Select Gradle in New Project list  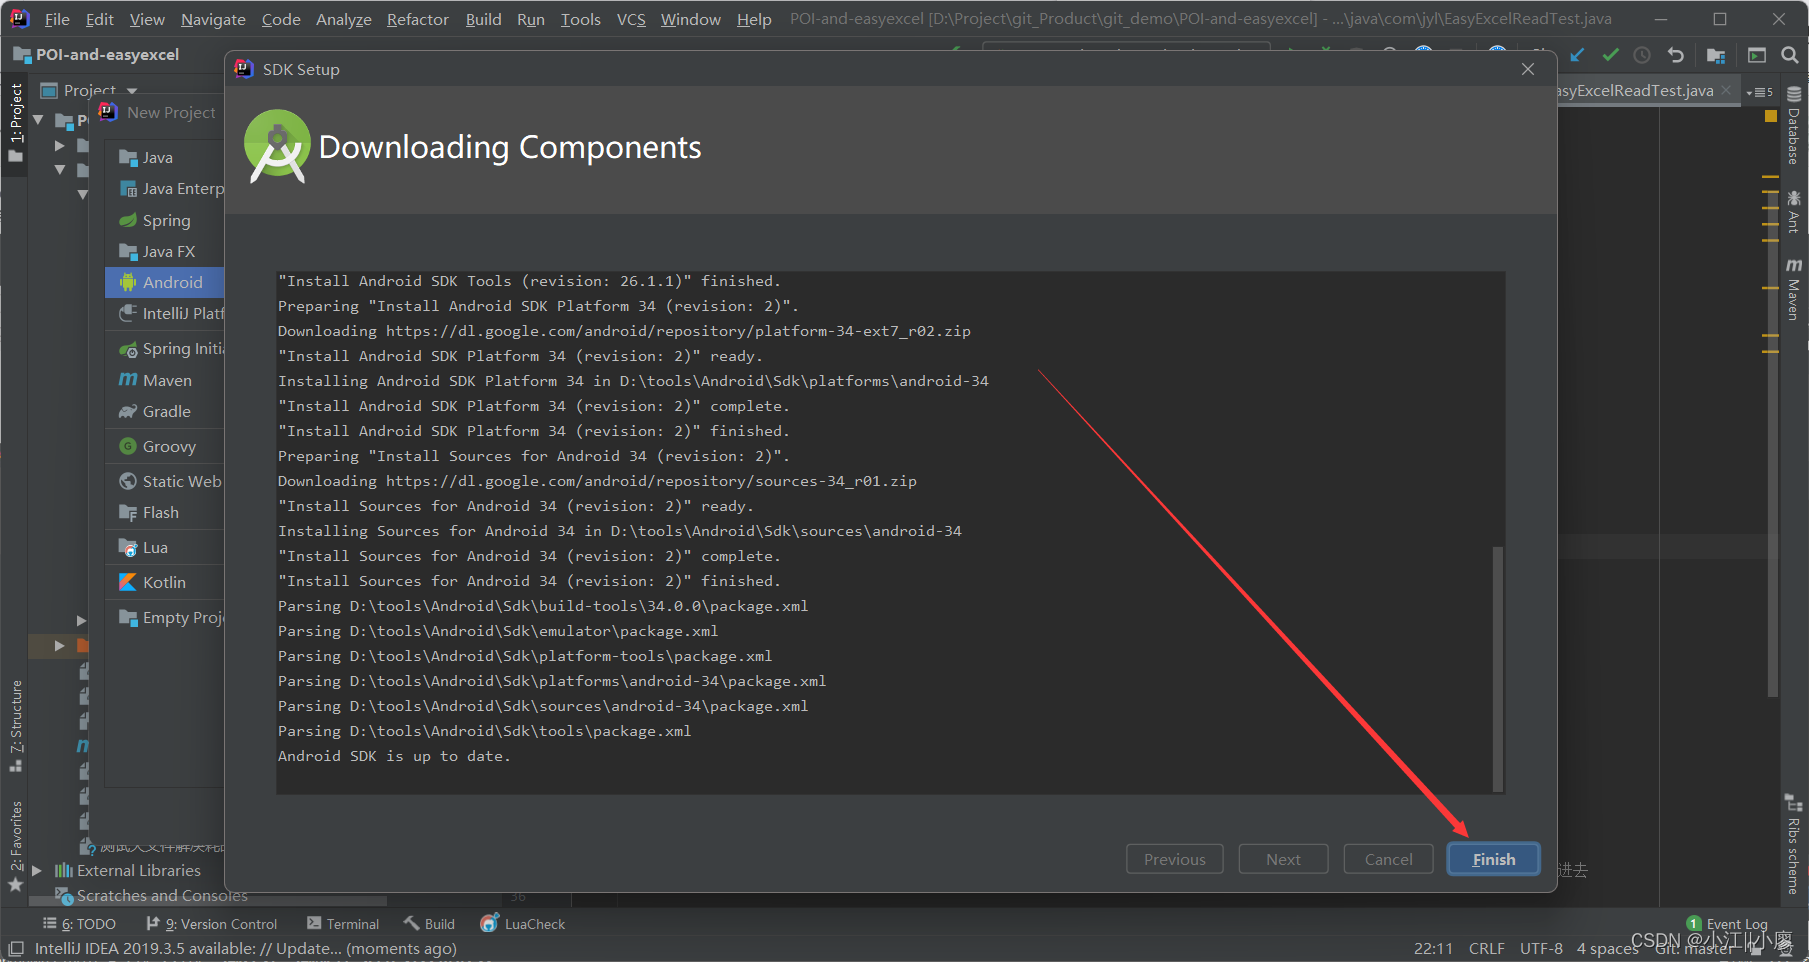165,411
